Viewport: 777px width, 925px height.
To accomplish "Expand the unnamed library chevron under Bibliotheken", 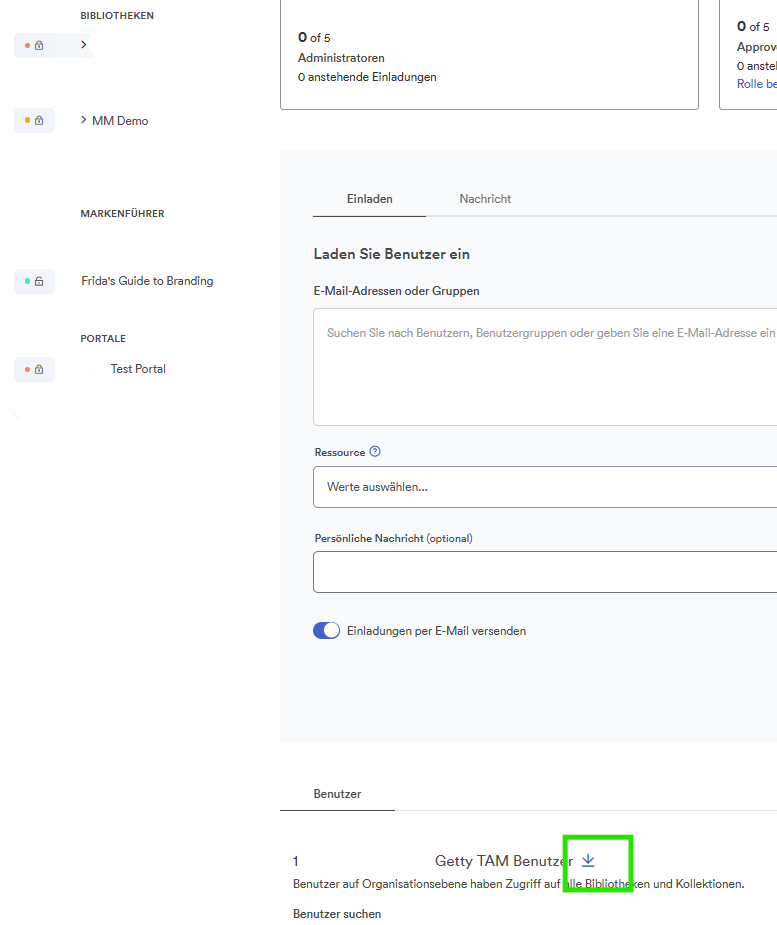I will 84,44.
